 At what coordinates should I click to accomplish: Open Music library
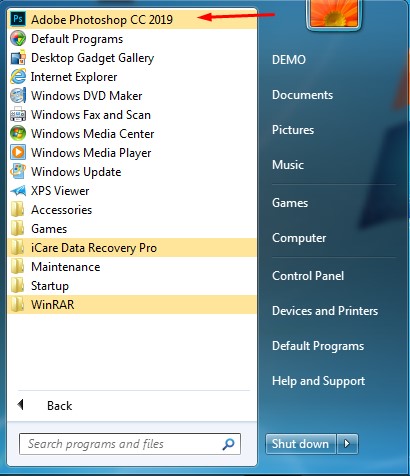[x=288, y=165]
